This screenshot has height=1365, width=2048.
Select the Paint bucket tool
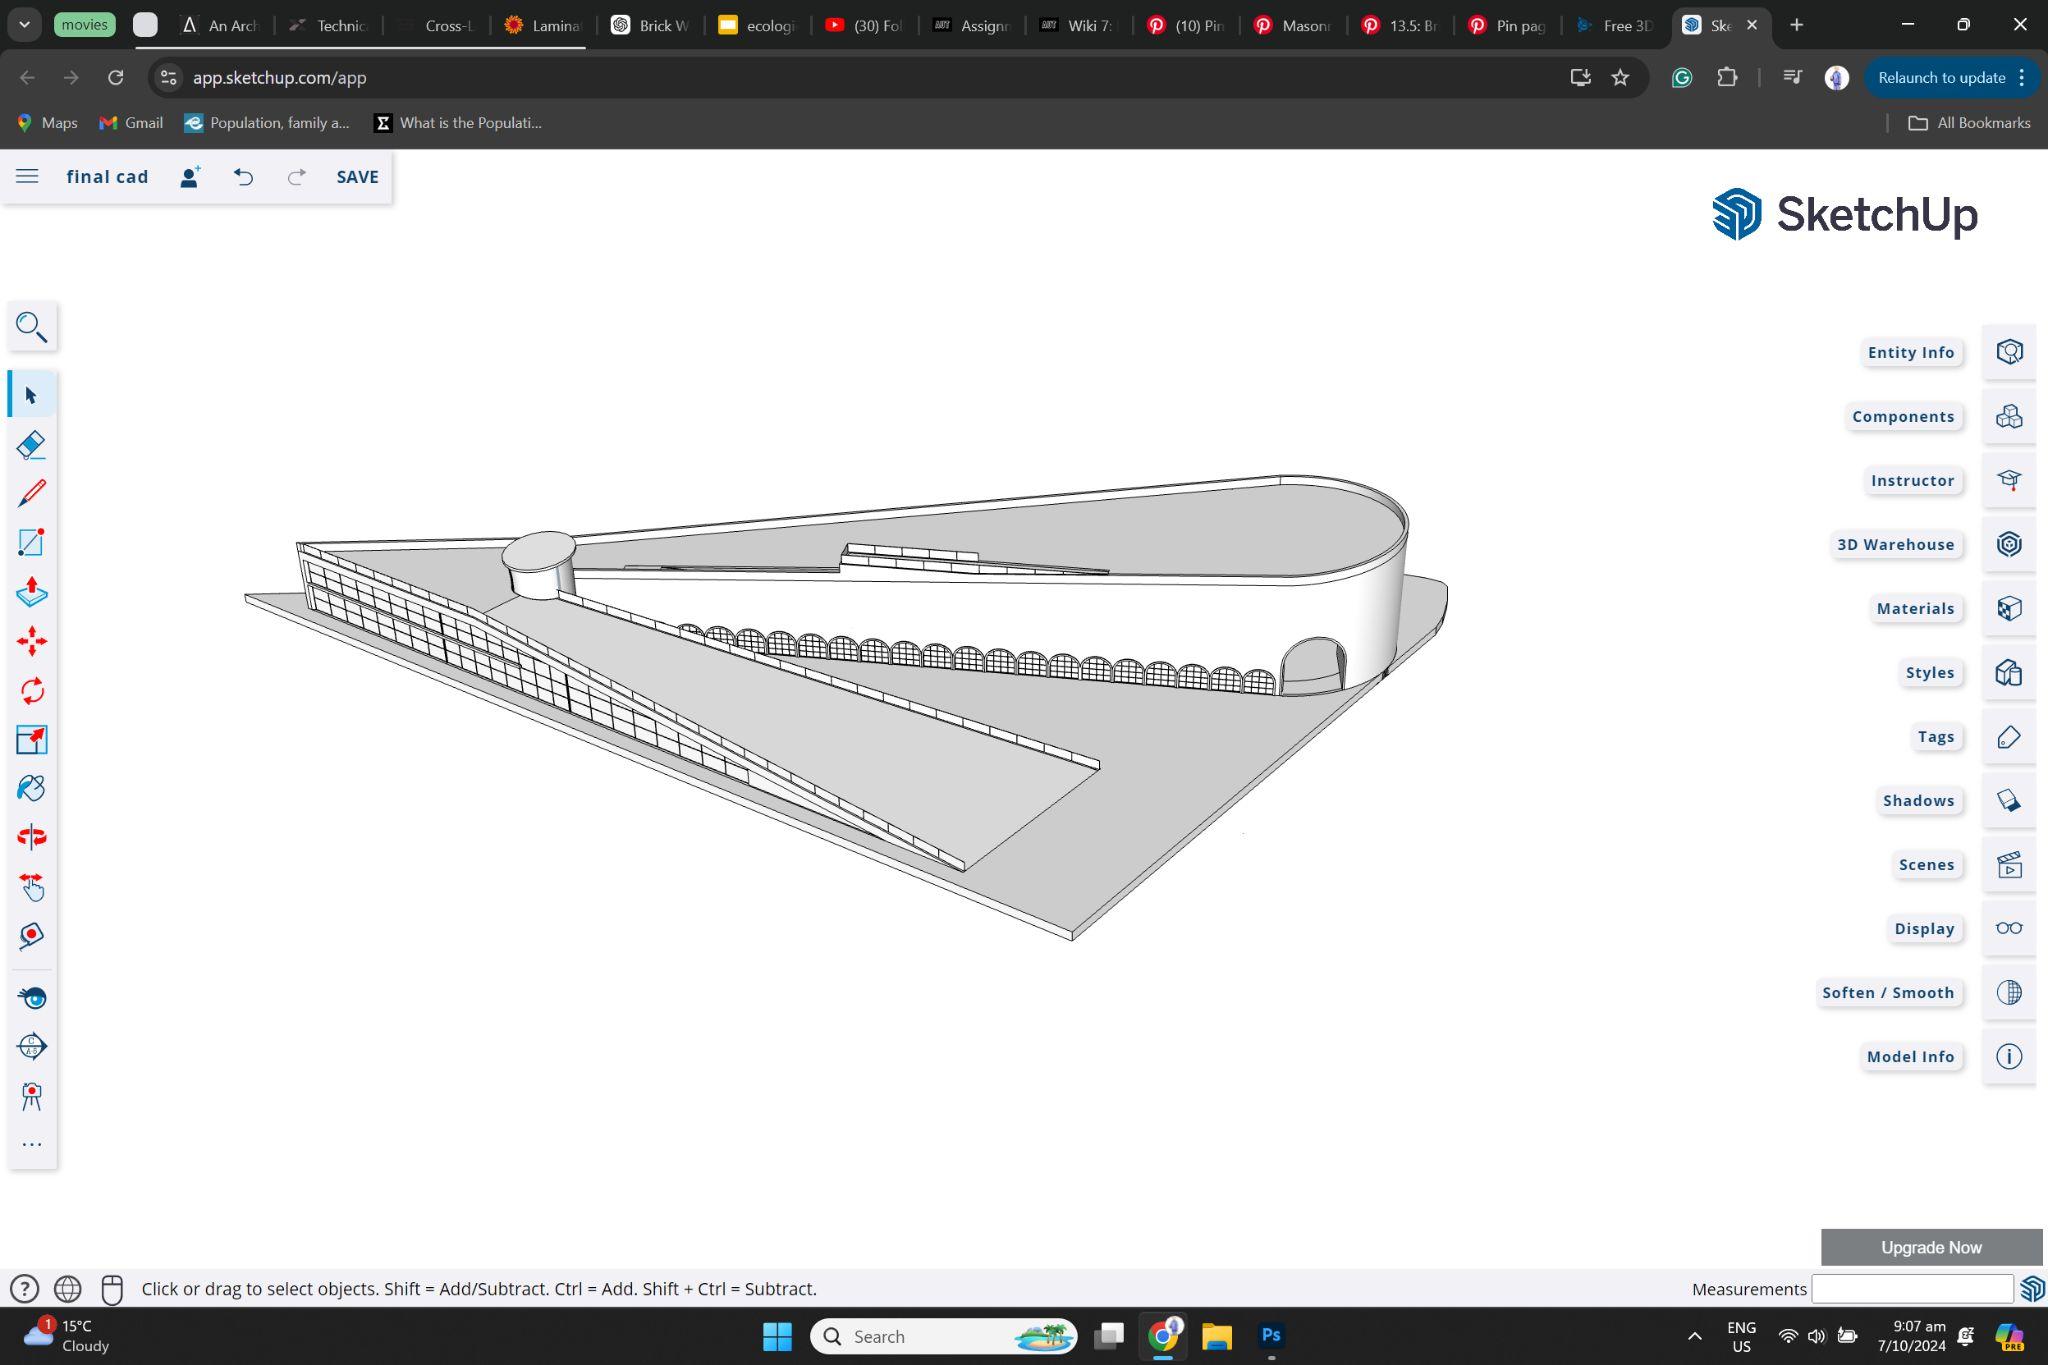tap(31, 788)
